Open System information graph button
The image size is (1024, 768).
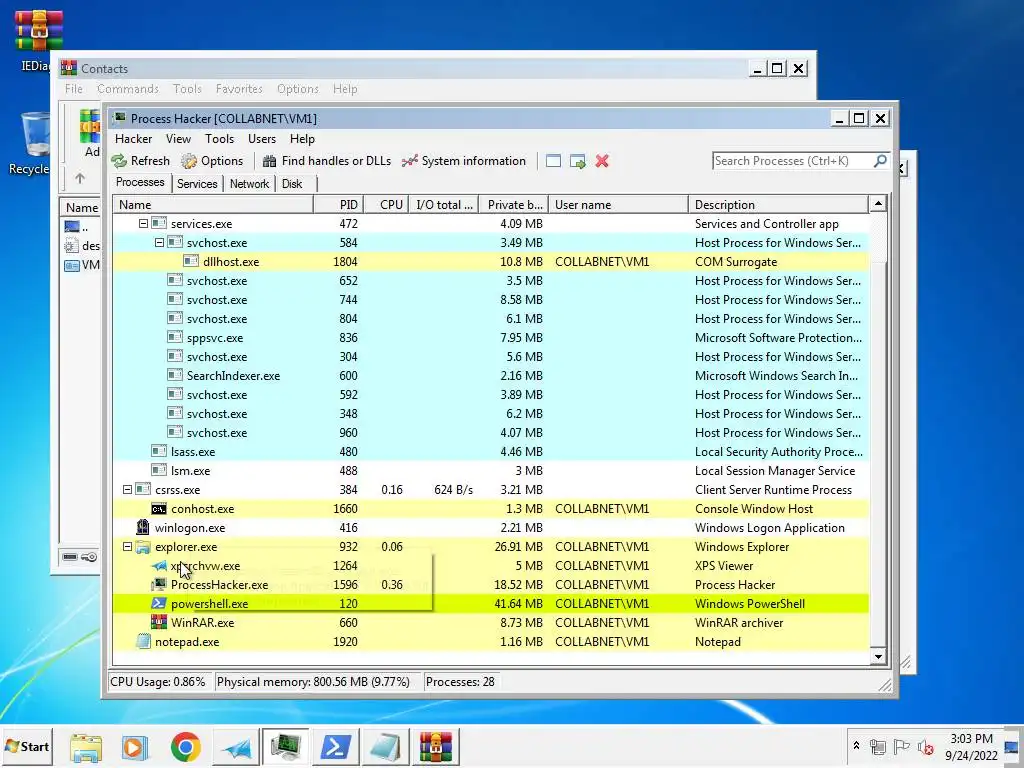pos(464,161)
